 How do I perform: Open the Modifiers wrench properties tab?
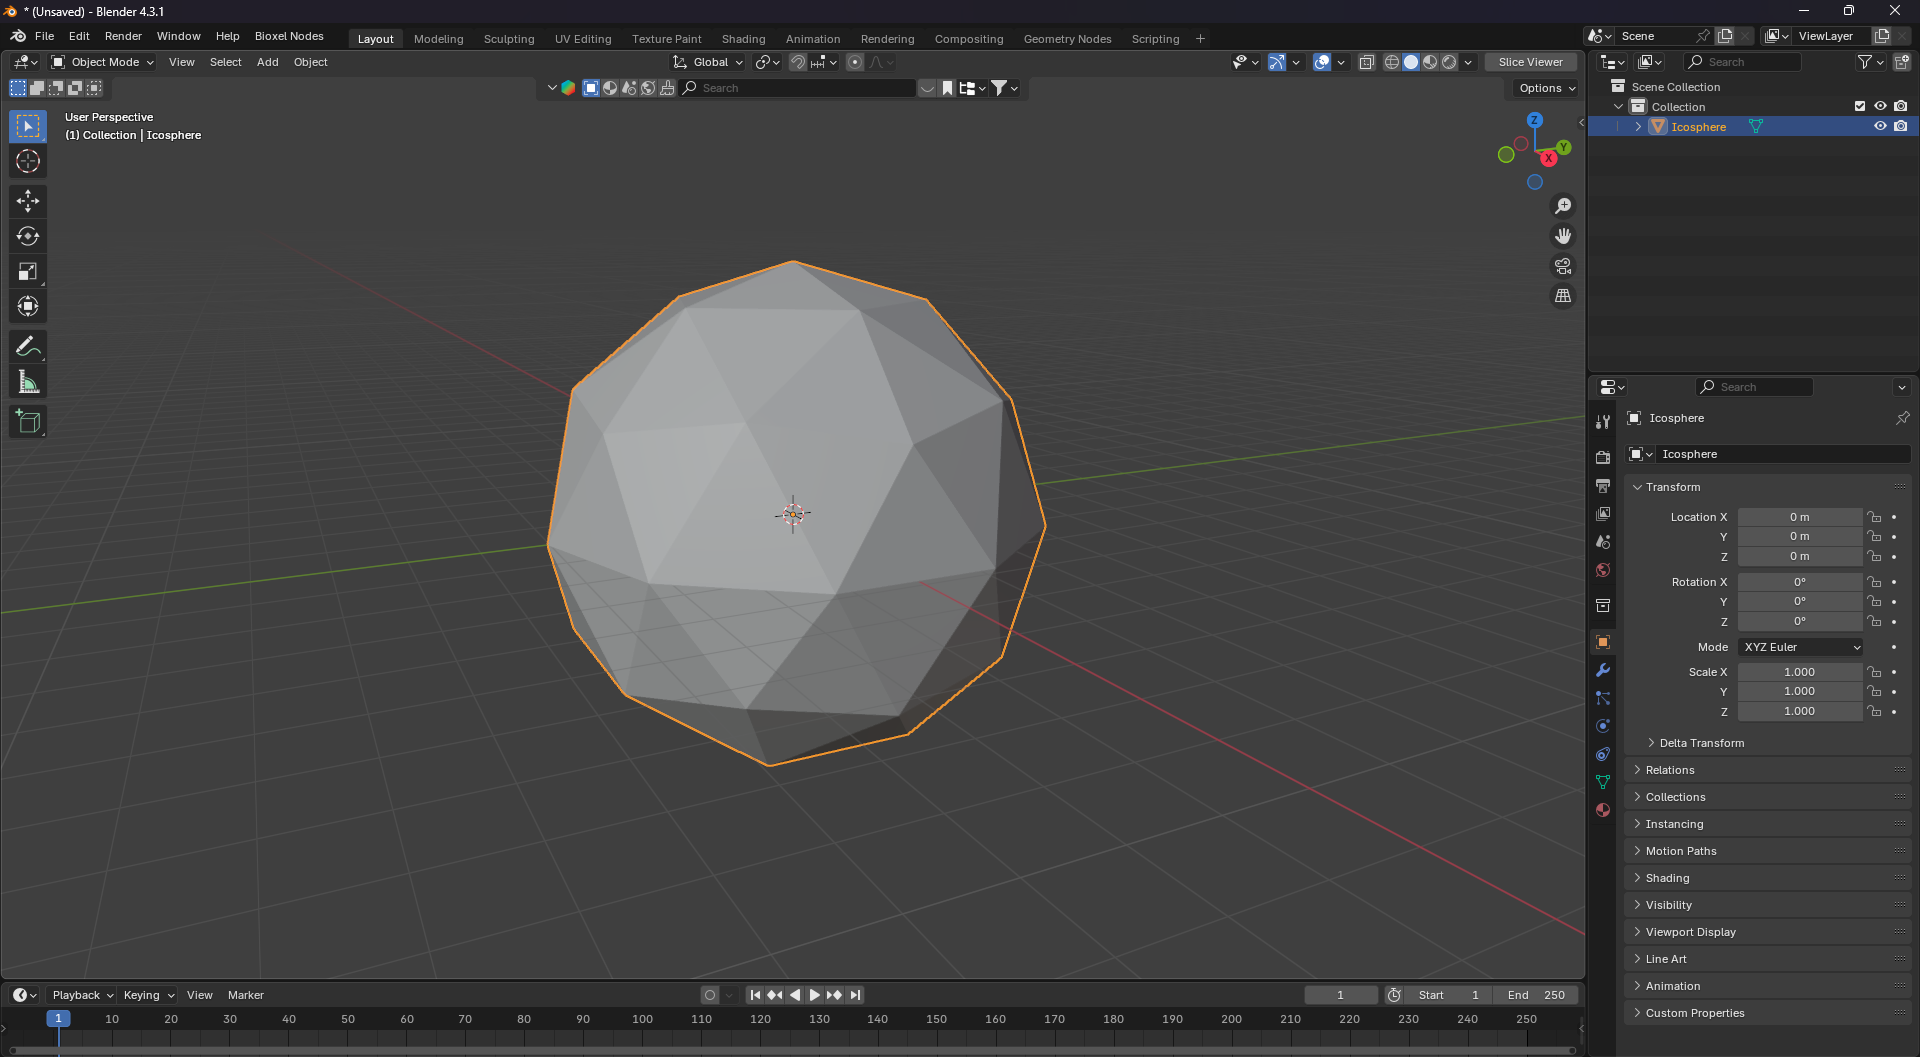[x=1603, y=670]
